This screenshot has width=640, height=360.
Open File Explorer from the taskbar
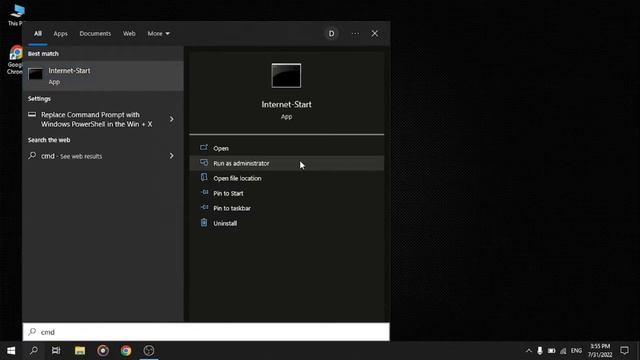(80, 351)
